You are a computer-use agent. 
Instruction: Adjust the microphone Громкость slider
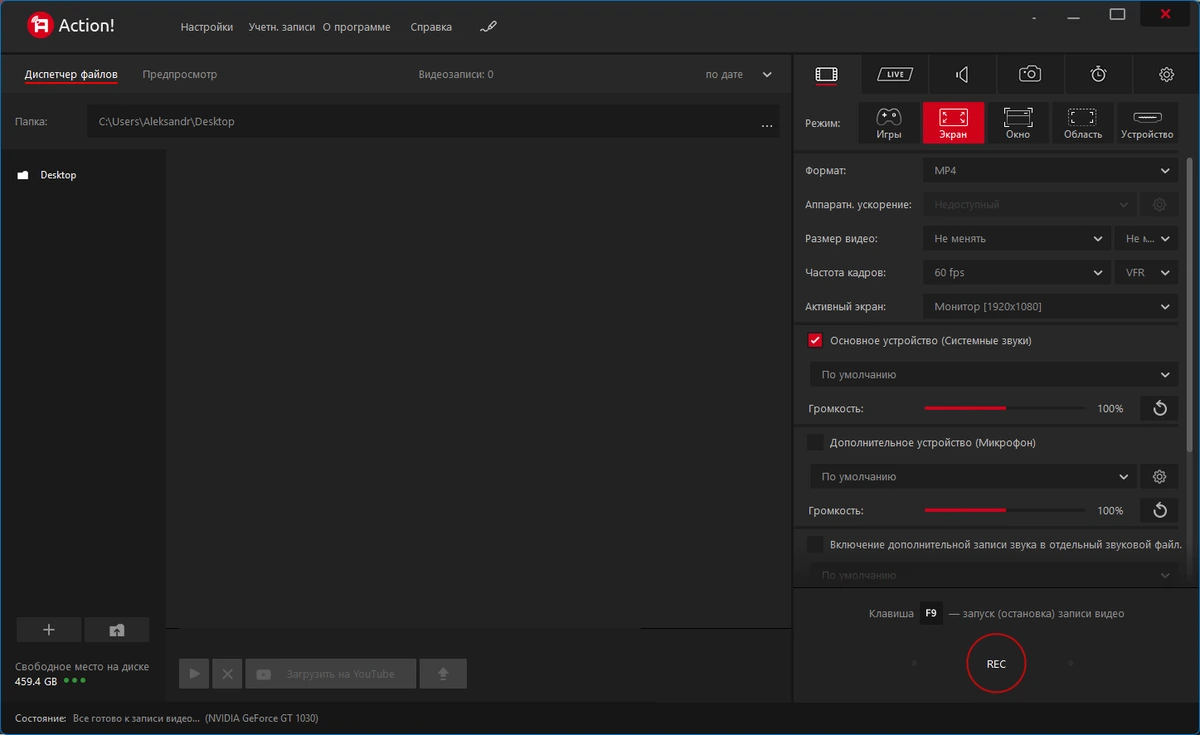point(1004,510)
